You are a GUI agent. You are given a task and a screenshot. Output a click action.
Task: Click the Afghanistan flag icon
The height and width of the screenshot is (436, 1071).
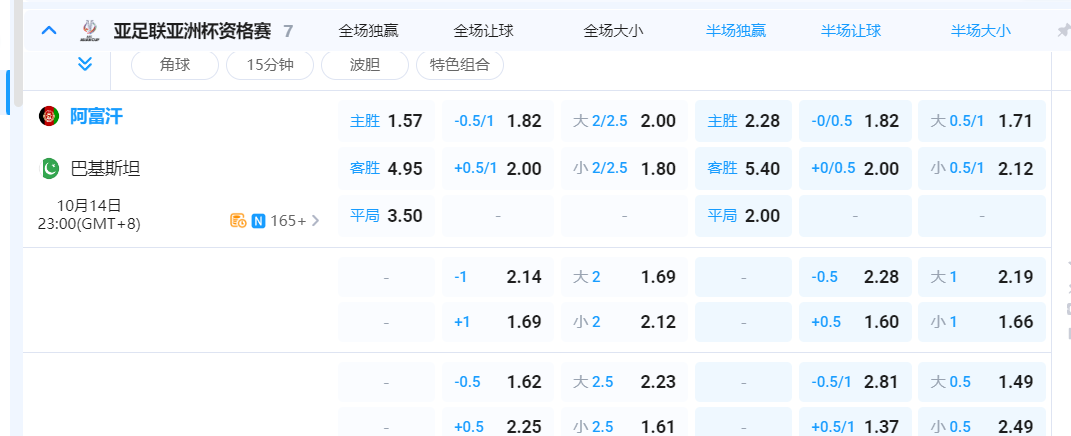49,117
